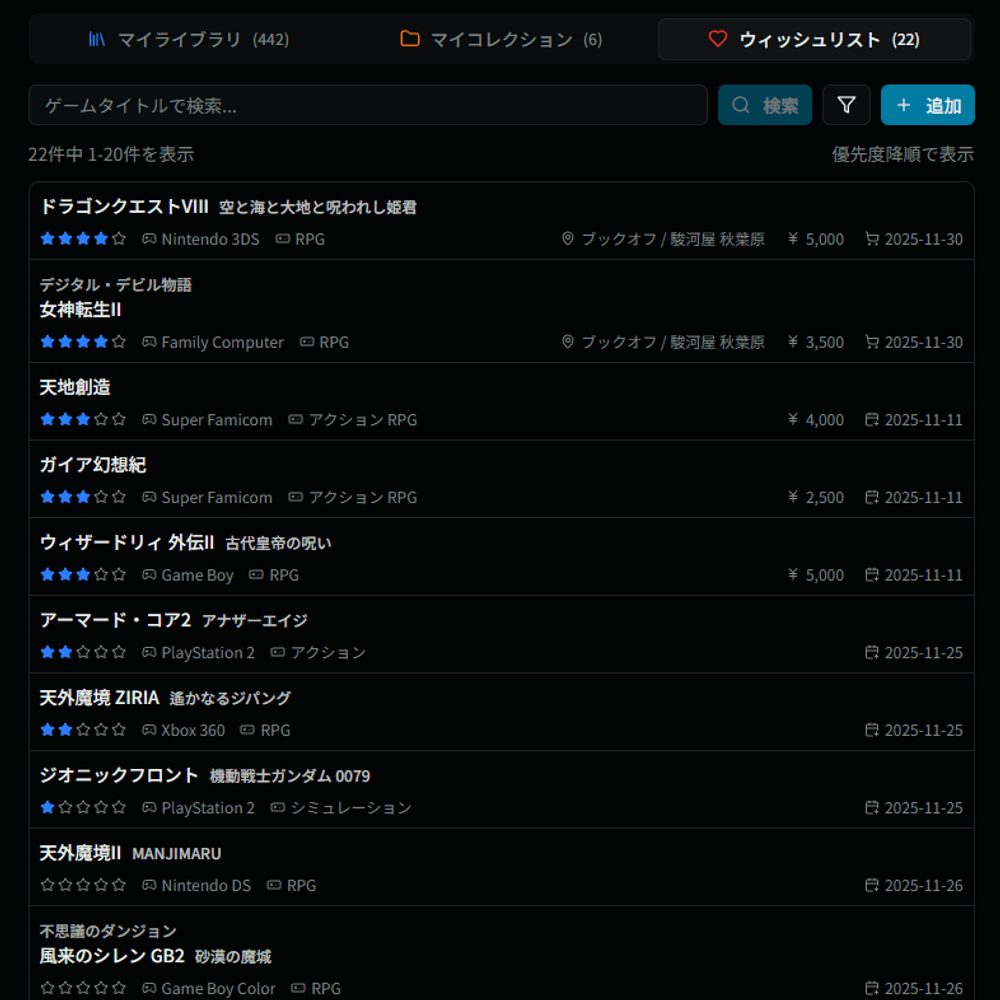Select the ジオニックフロント game title
Screen dimensions: 1000x1000
pos(119,775)
